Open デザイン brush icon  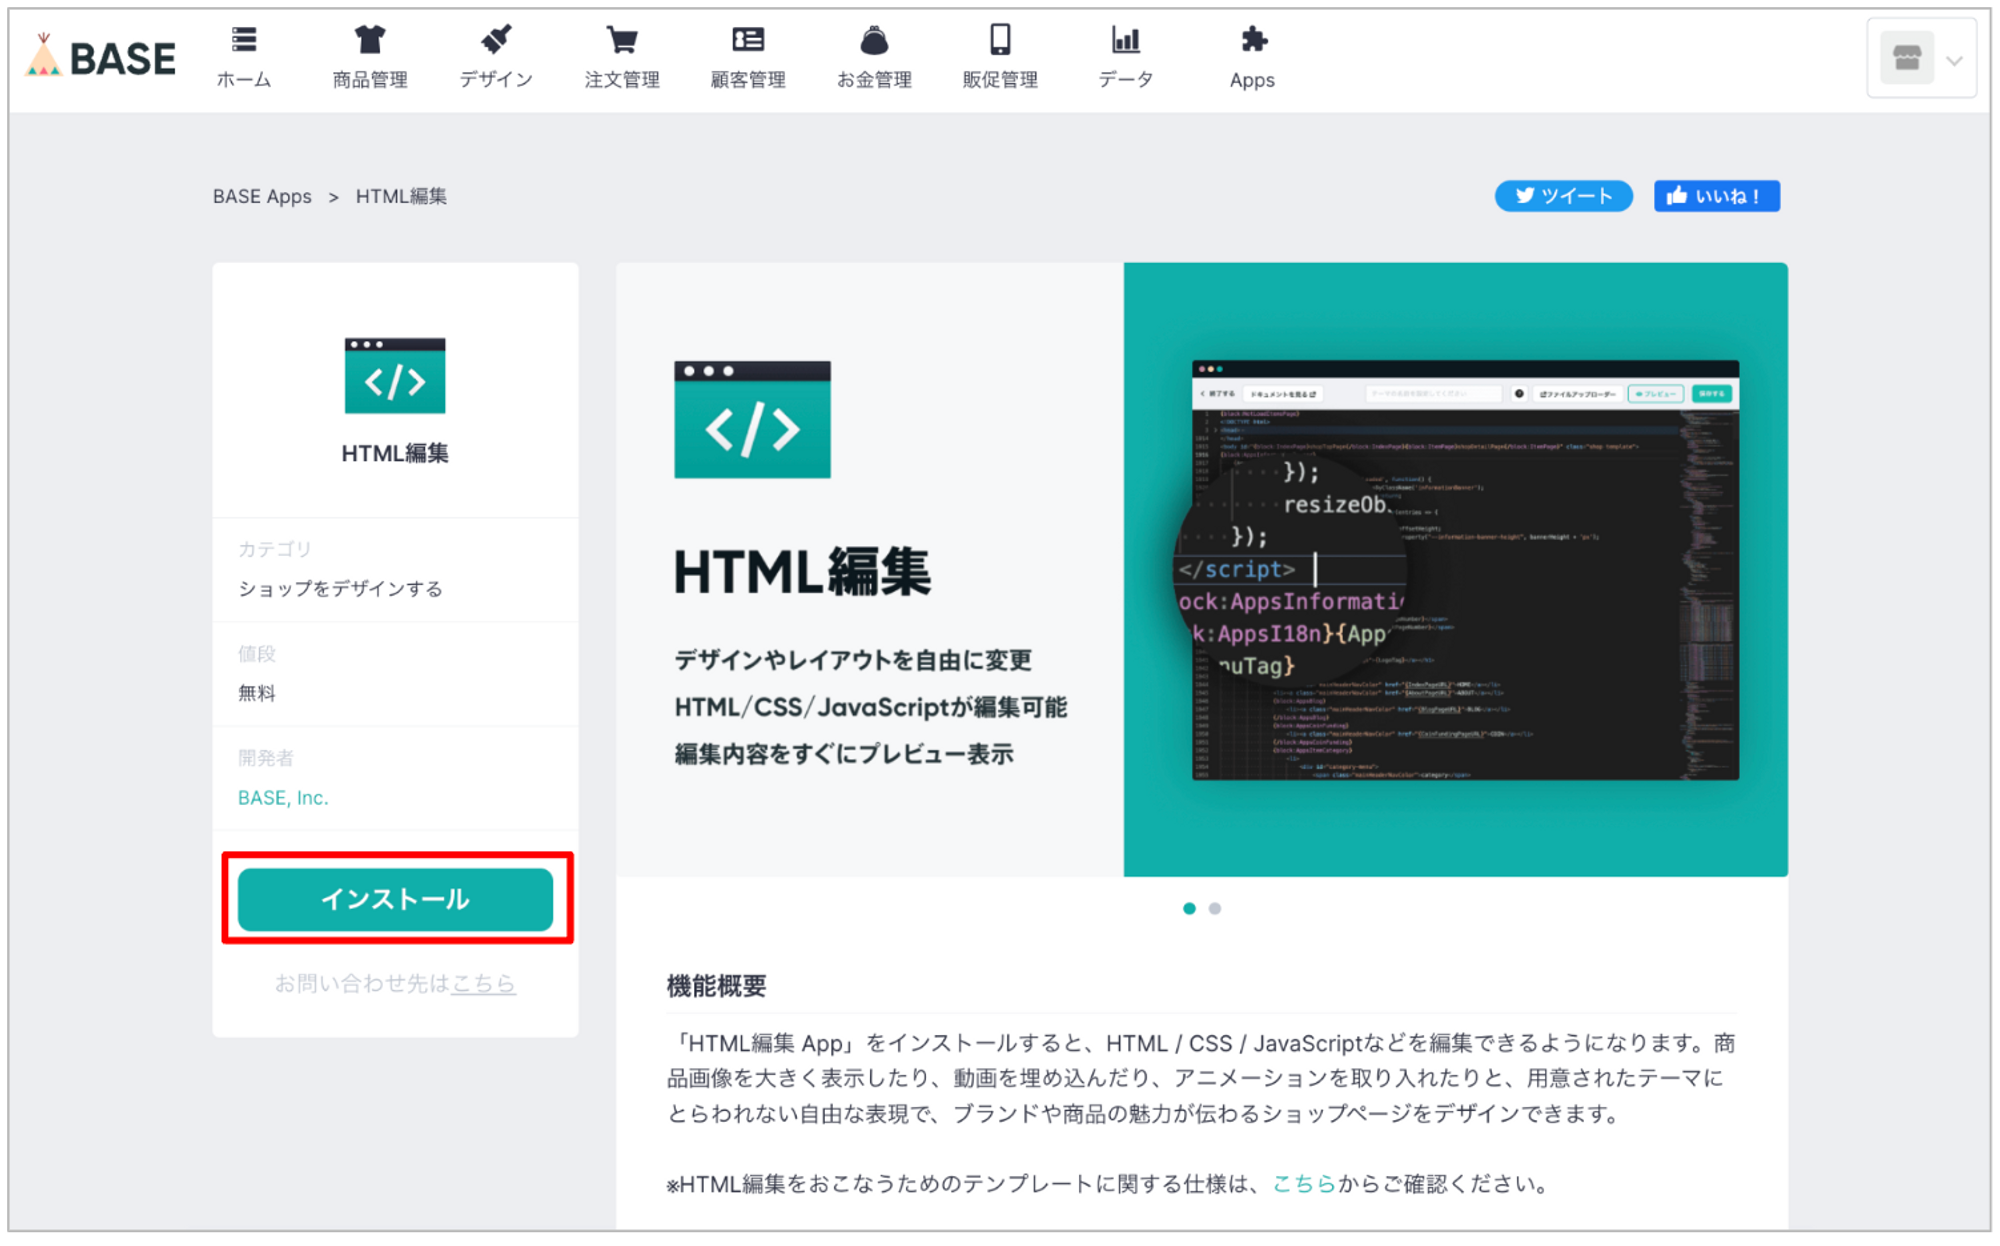click(x=496, y=39)
